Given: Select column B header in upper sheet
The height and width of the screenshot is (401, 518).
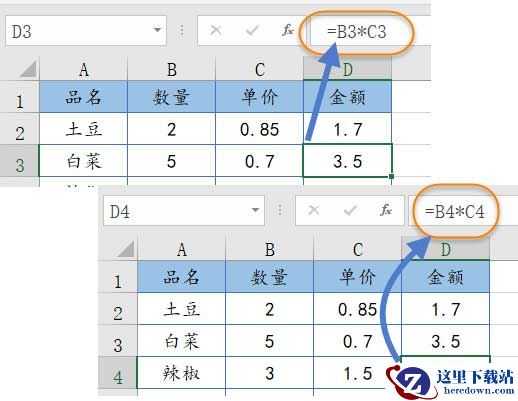Looking at the screenshot, I should pos(172,69).
